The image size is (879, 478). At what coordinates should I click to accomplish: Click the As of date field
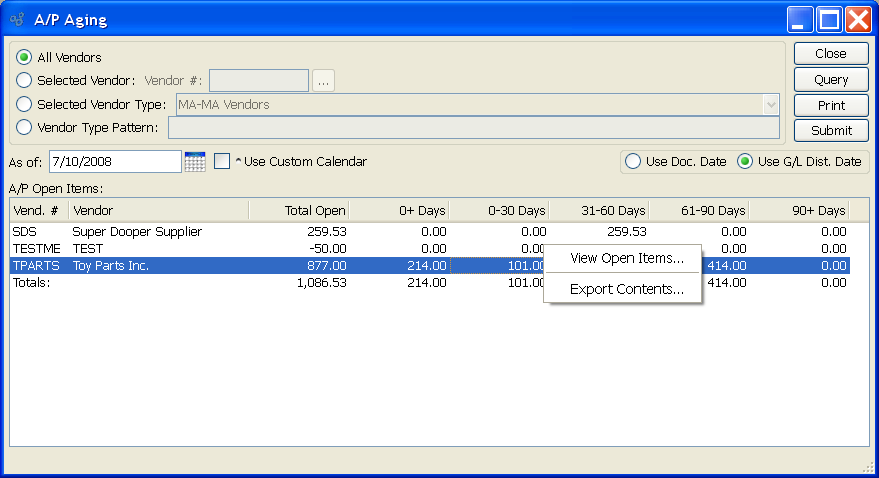pos(114,161)
